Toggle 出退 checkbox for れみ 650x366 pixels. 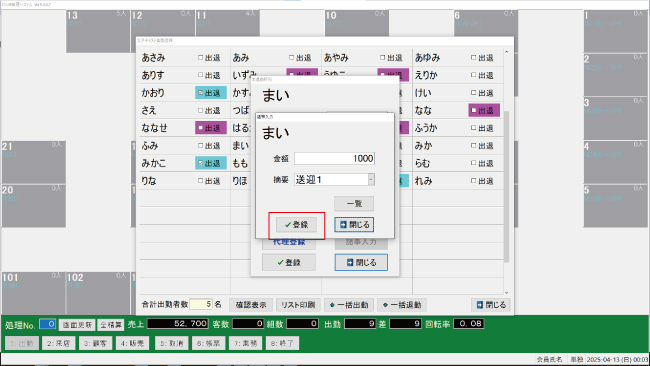coord(482,181)
